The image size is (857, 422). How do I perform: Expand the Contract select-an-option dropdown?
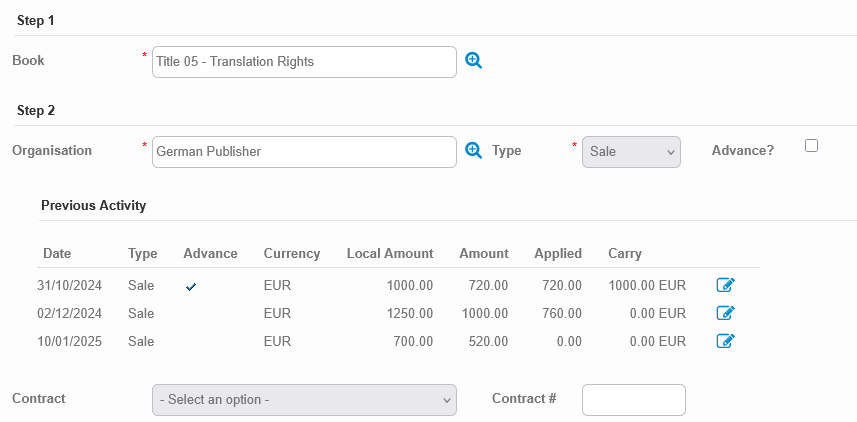[304, 399]
